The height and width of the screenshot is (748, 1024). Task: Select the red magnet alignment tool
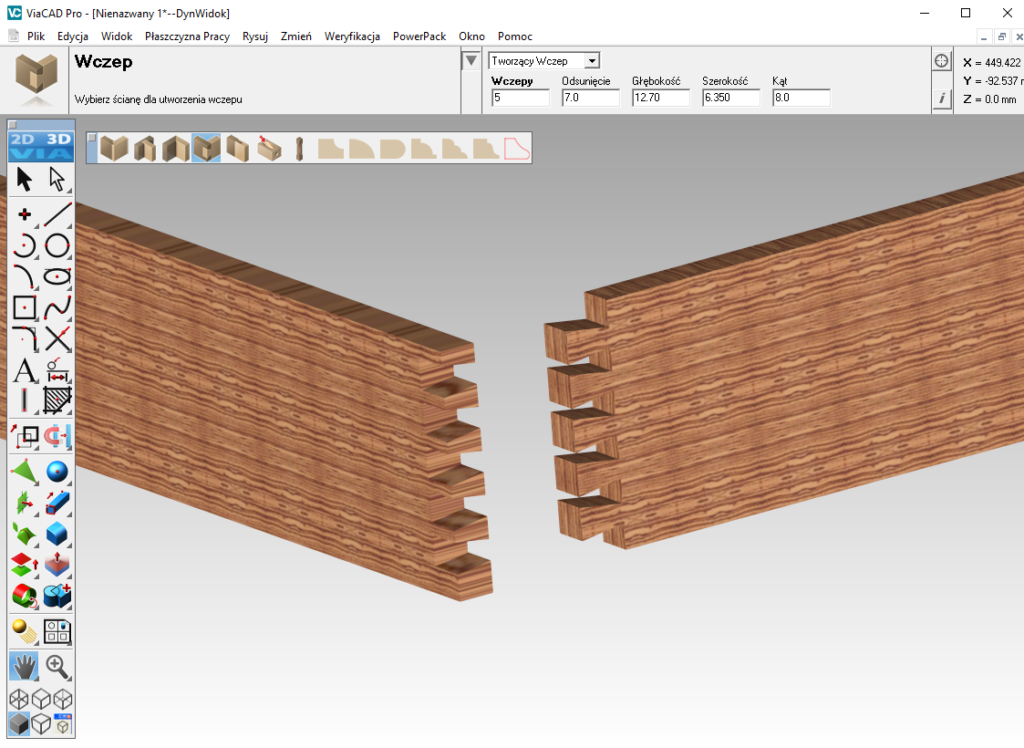click(x=57, y=436)
